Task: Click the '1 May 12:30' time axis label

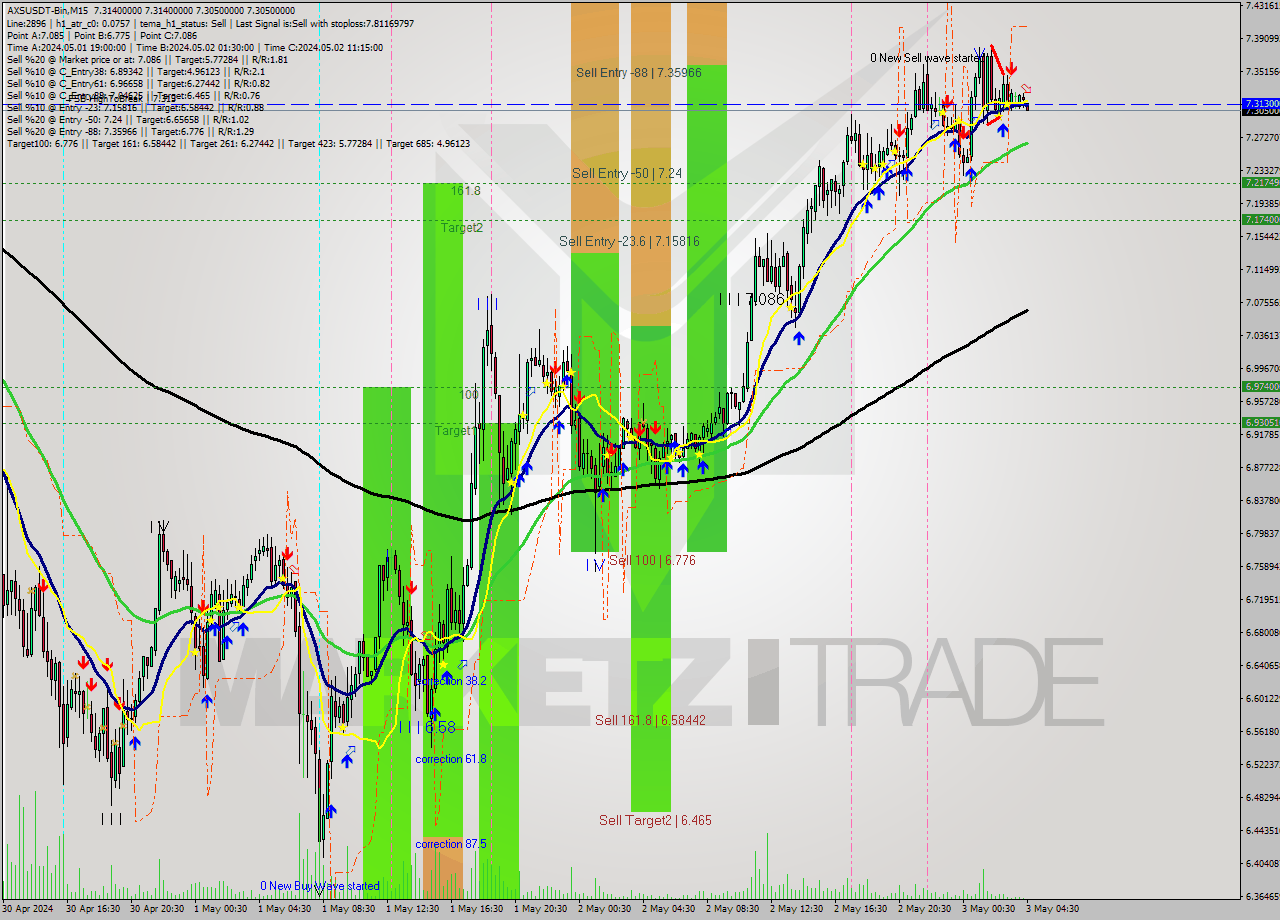Action: (x=414, y=909)
